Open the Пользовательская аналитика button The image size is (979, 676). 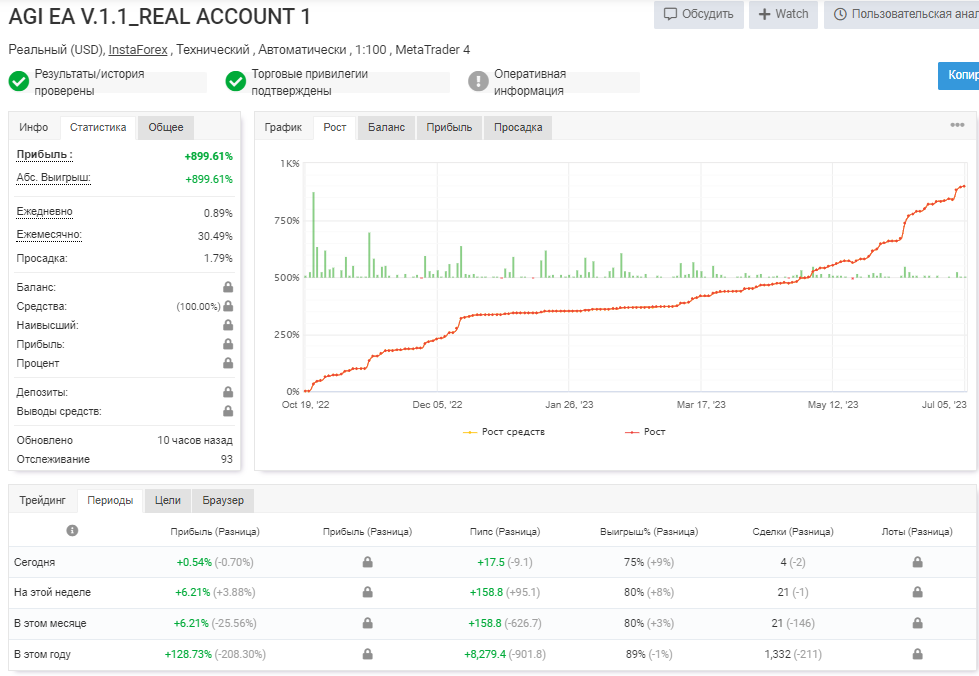tap(902, 14)
